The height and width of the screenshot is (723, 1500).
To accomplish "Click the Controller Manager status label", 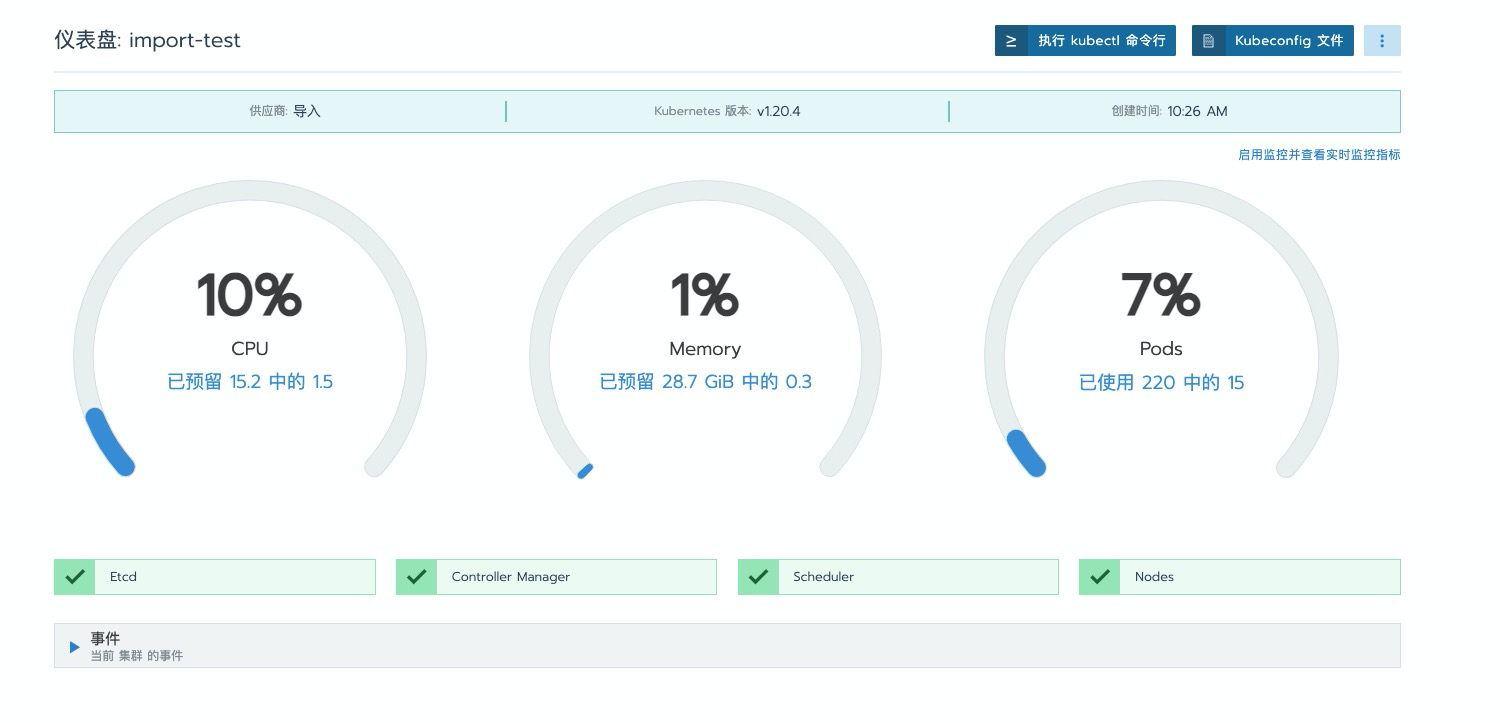I will (511, 577).
